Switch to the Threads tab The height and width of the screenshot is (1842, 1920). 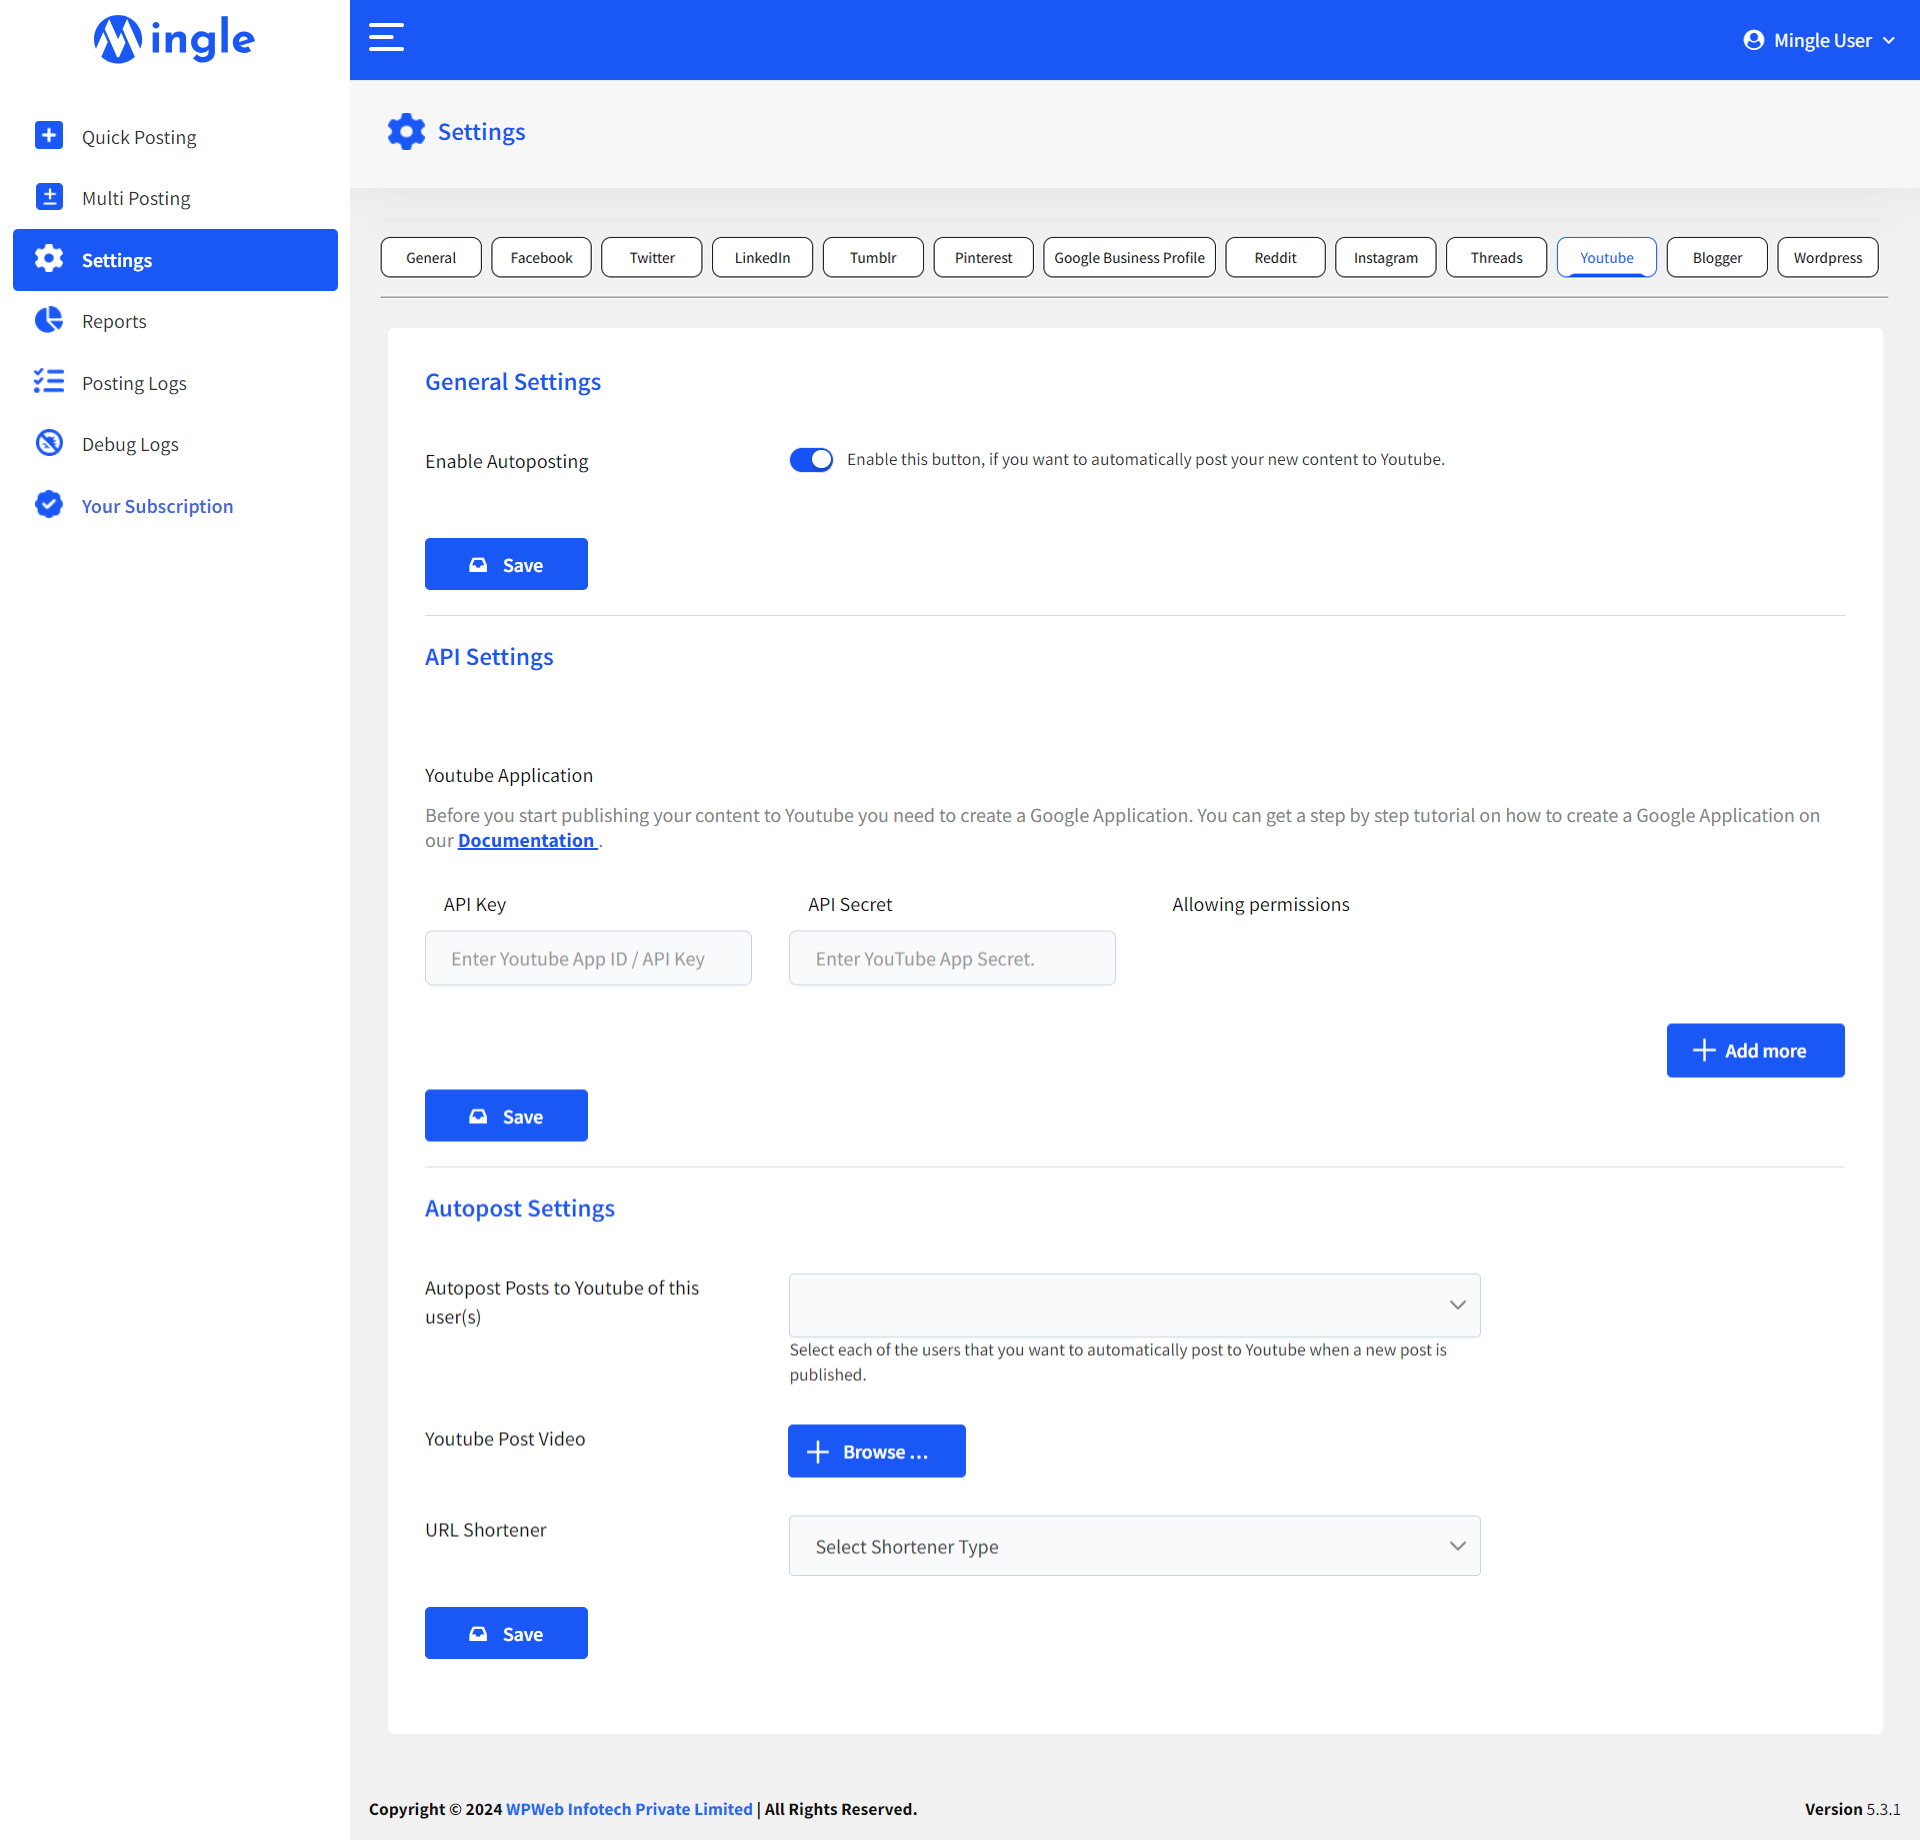(1496, 257)
